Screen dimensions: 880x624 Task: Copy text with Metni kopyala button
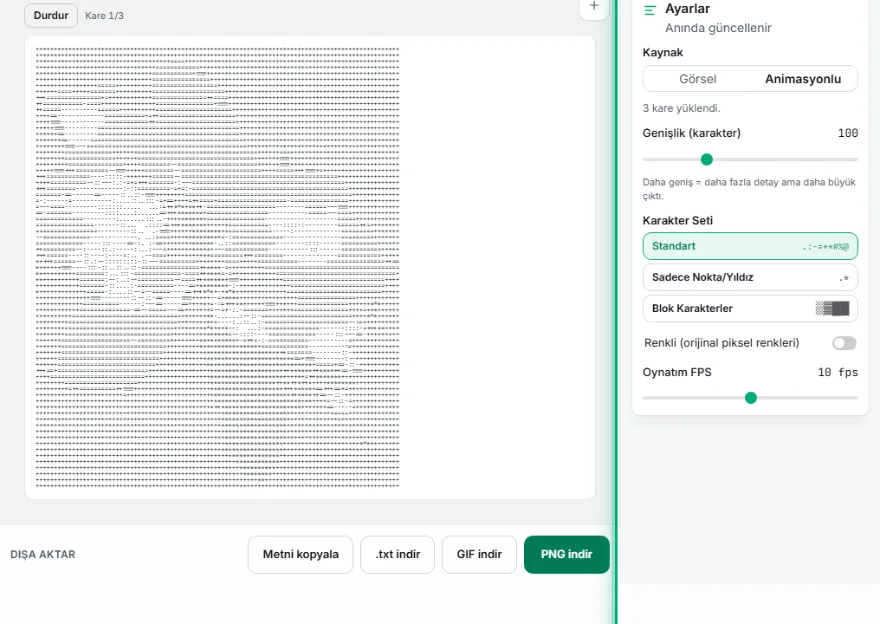(x=300, y=554)
